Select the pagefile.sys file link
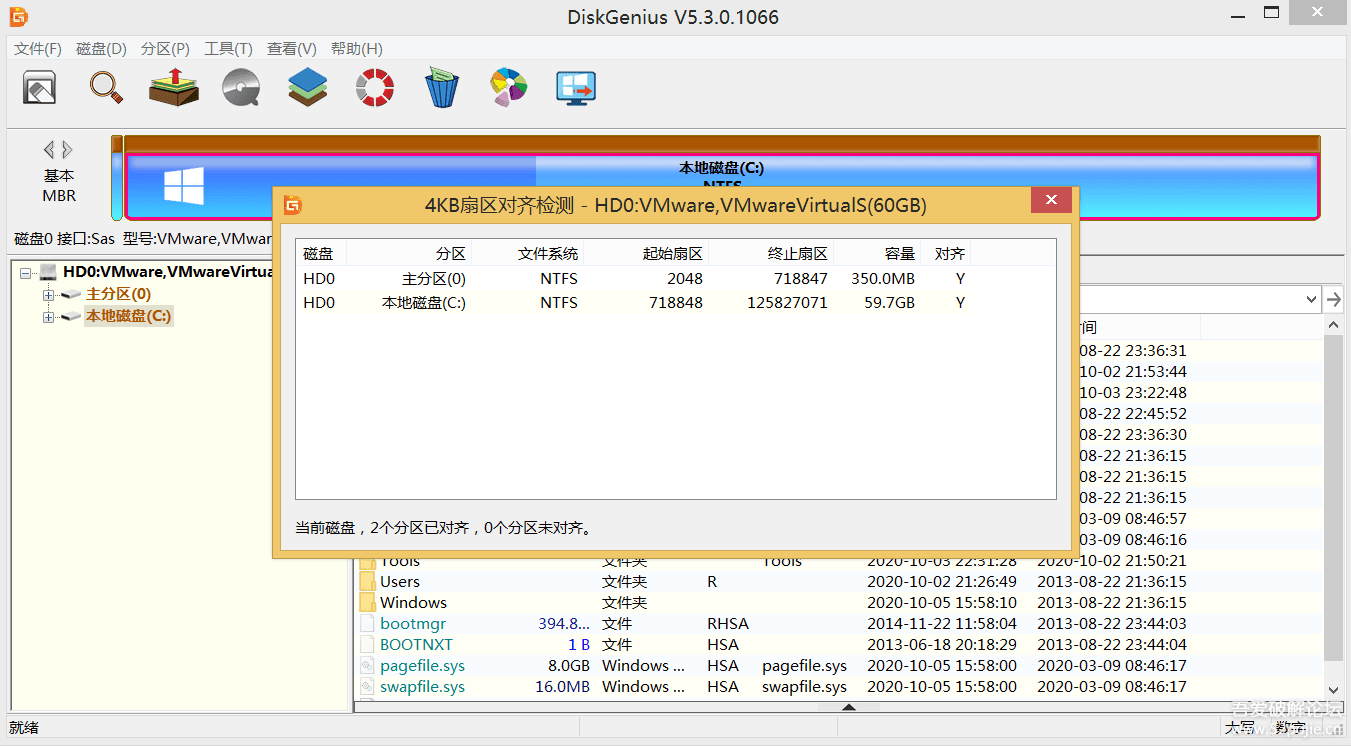1351x746 pixels. (412, 665)
